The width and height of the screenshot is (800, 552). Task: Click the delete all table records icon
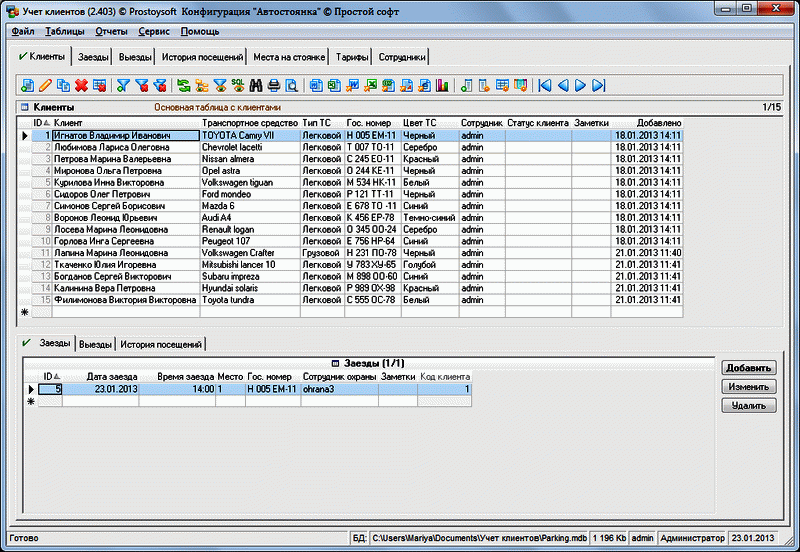coord(99,85)
